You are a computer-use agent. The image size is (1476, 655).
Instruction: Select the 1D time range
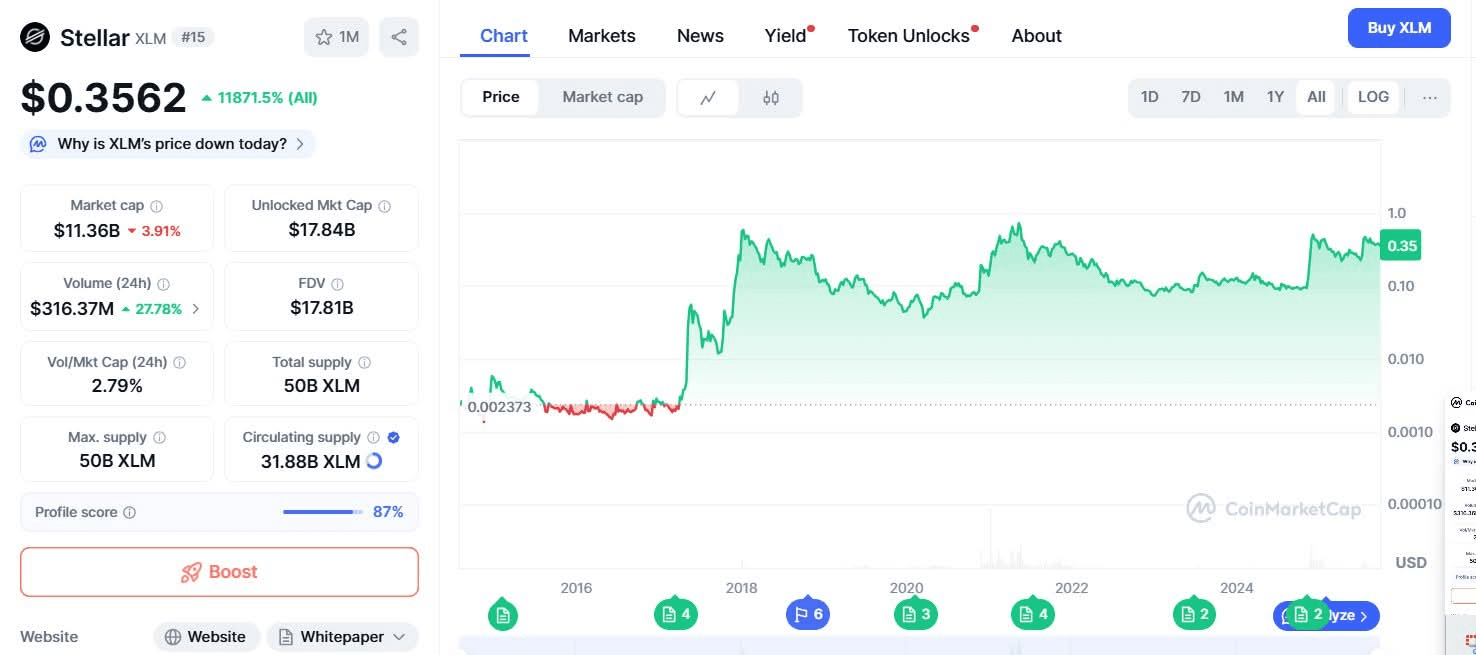pos(1150,98)
